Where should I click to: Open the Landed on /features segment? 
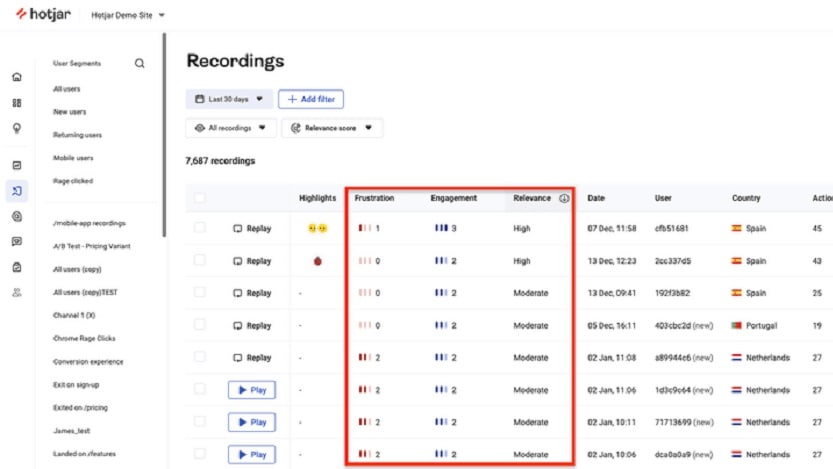pyautogui.click(x=84, y=454)
